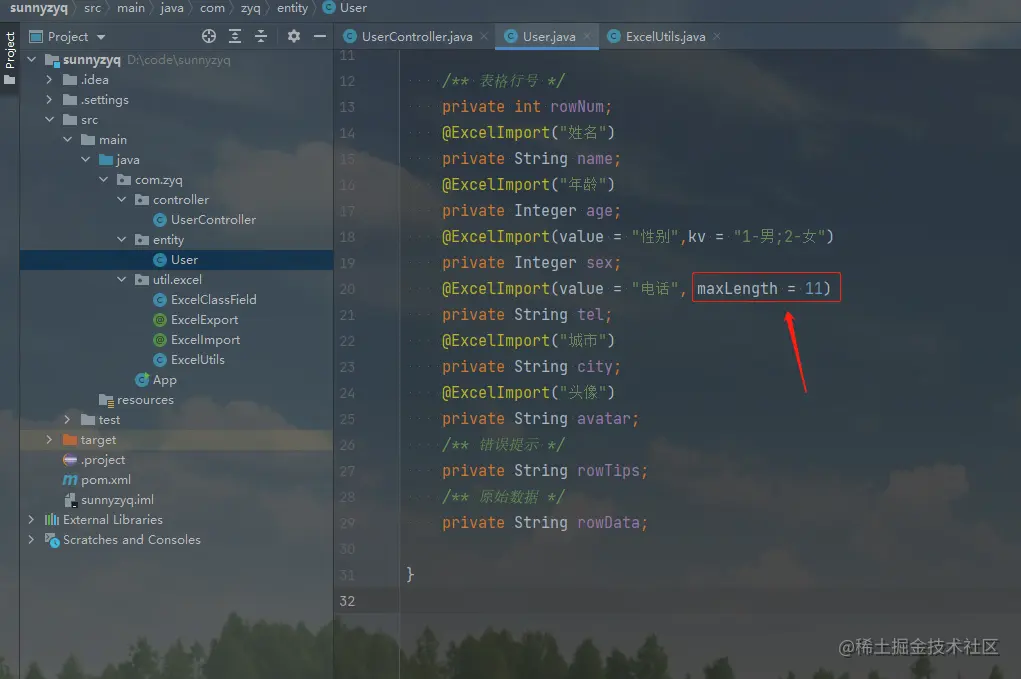Click the src breadcrumb in navigation bar
Viewport: 1021px width, 679px height.
92,8
